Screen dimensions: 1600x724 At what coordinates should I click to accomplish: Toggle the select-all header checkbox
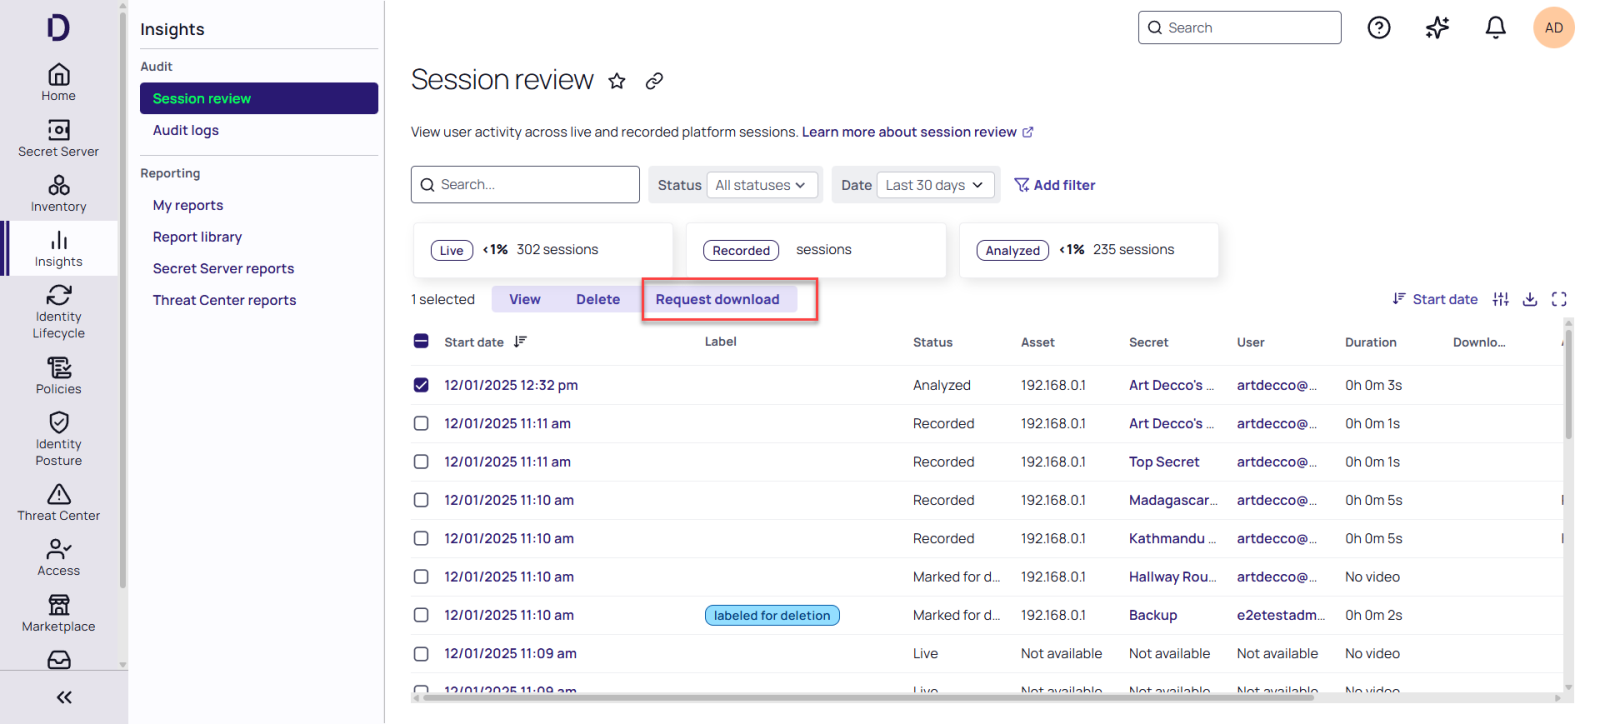[x=421, y=342]
